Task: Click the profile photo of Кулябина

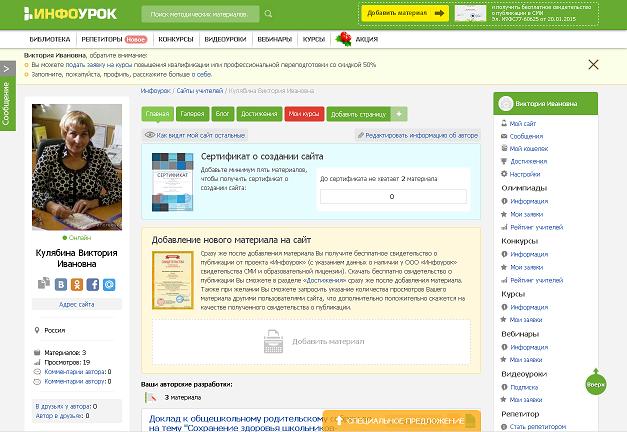Action: pos(77,167)
